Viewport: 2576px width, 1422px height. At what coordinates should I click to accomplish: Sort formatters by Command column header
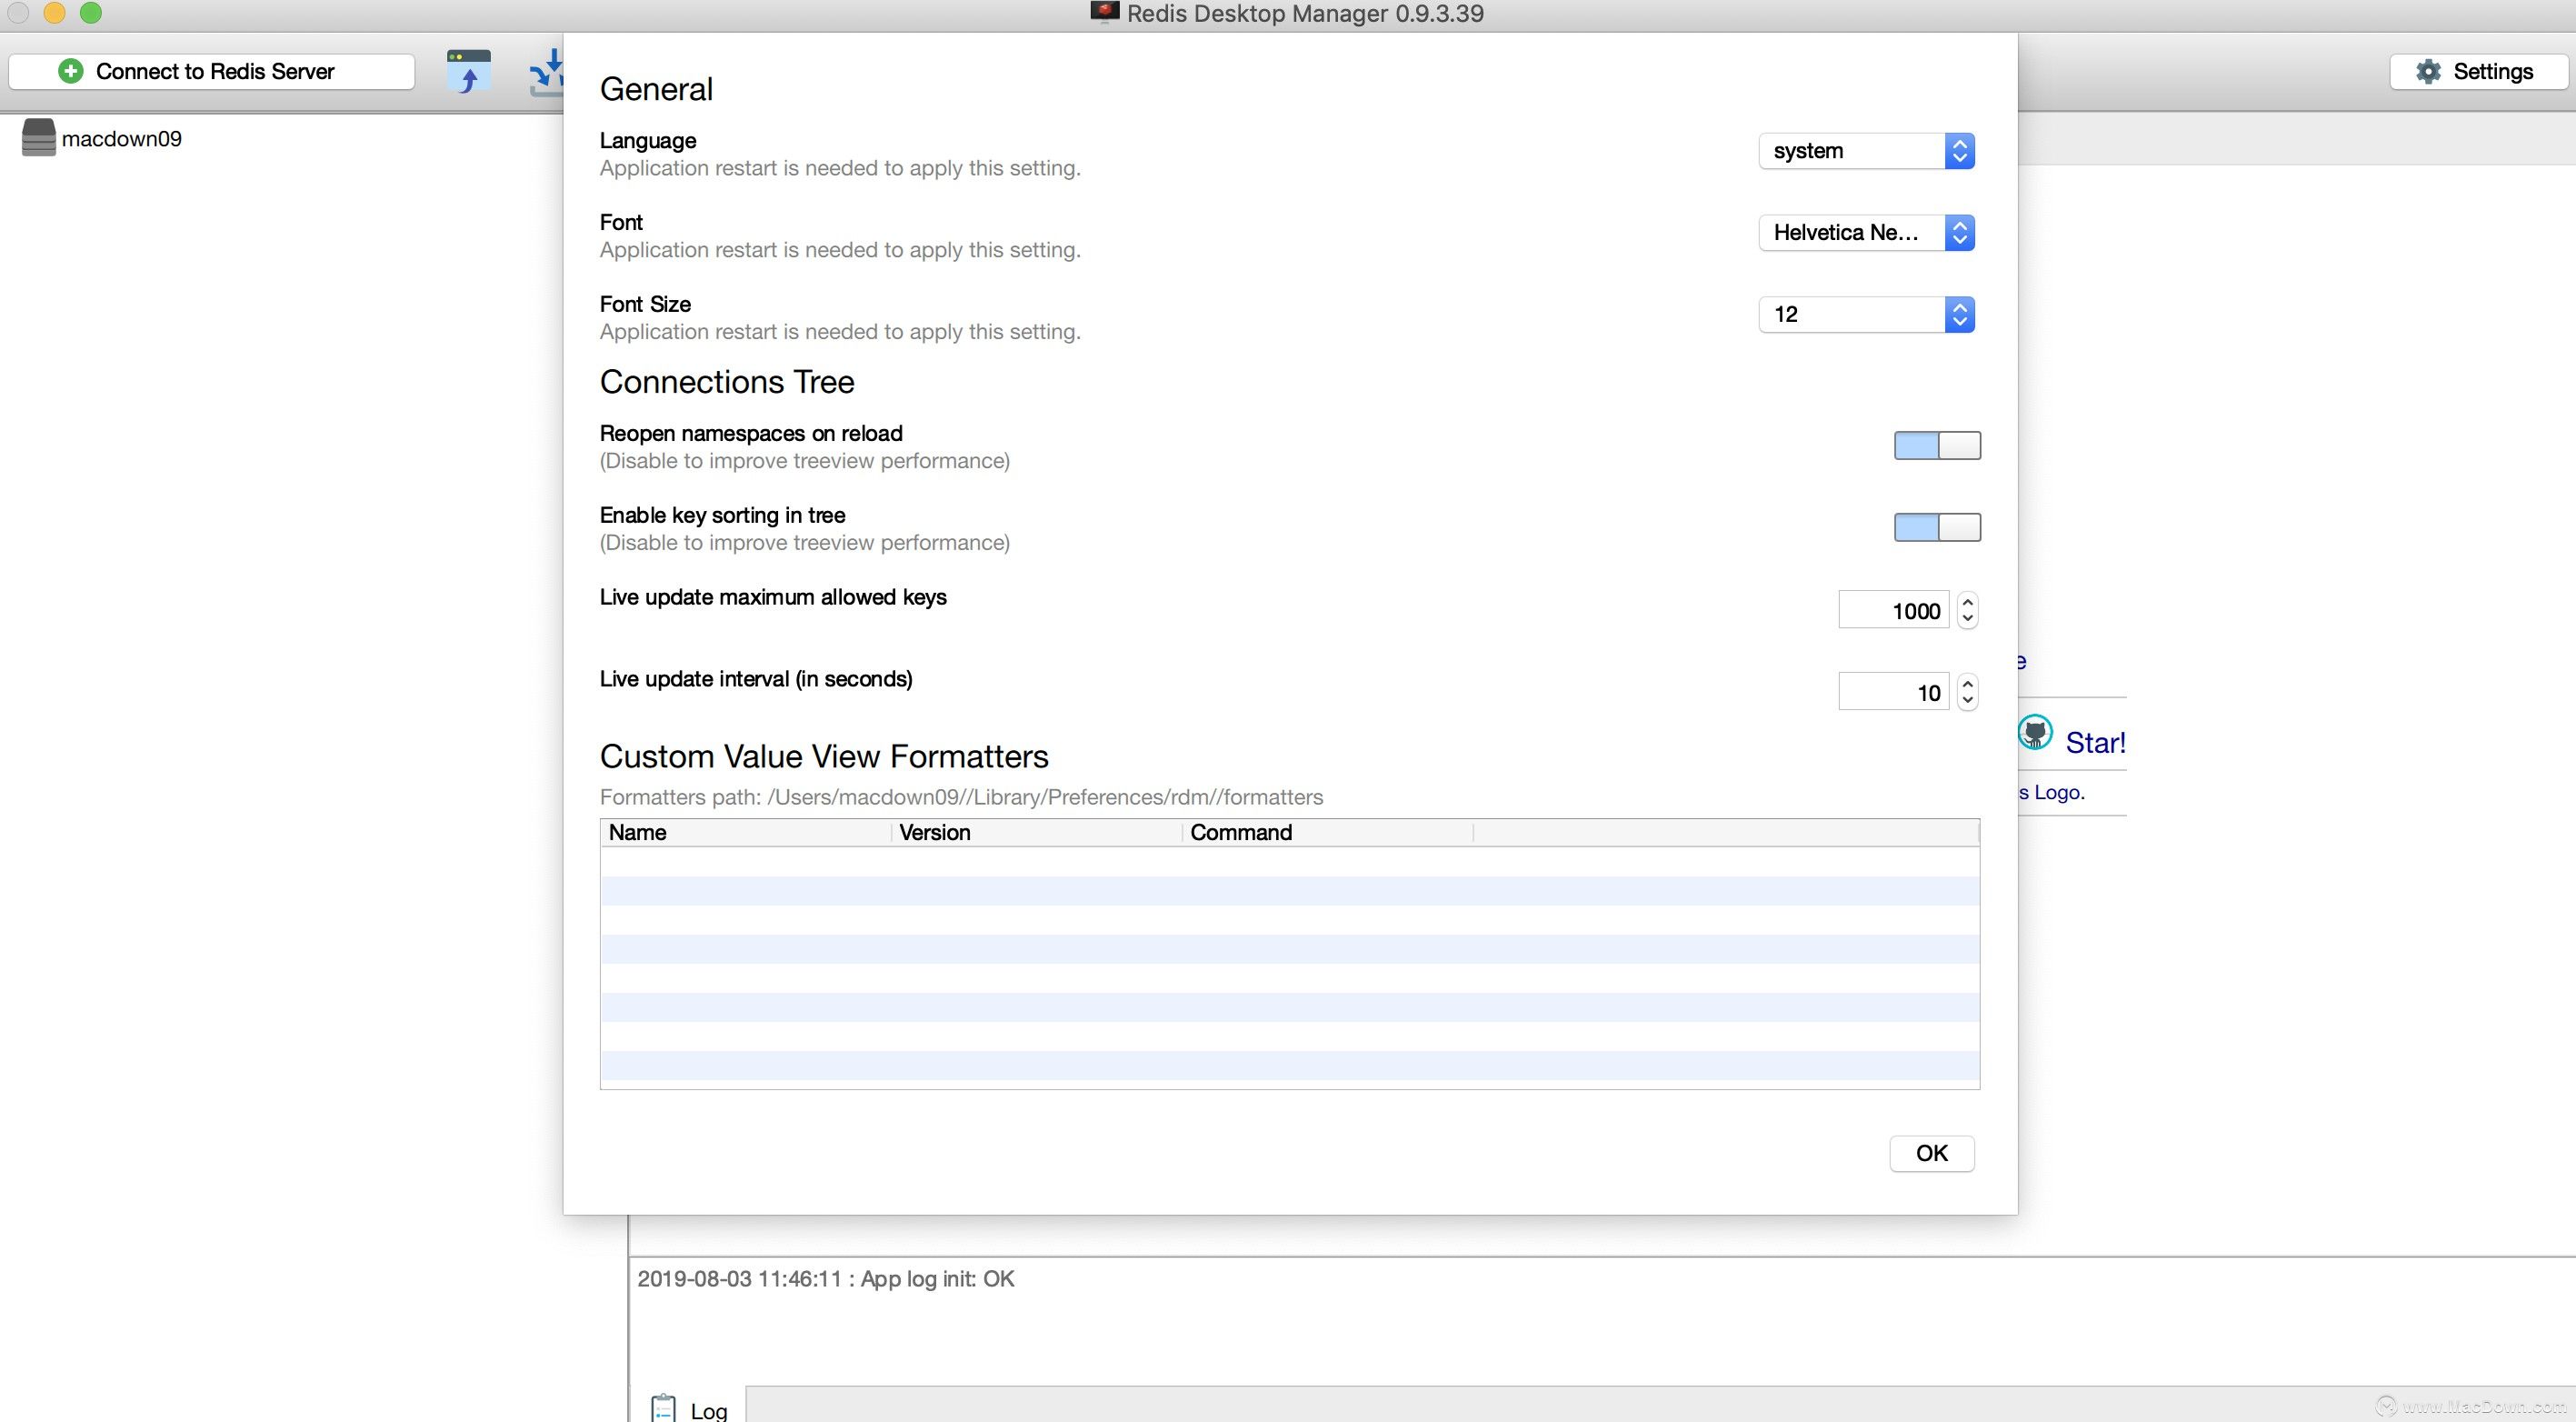[x=1327, y=832]
